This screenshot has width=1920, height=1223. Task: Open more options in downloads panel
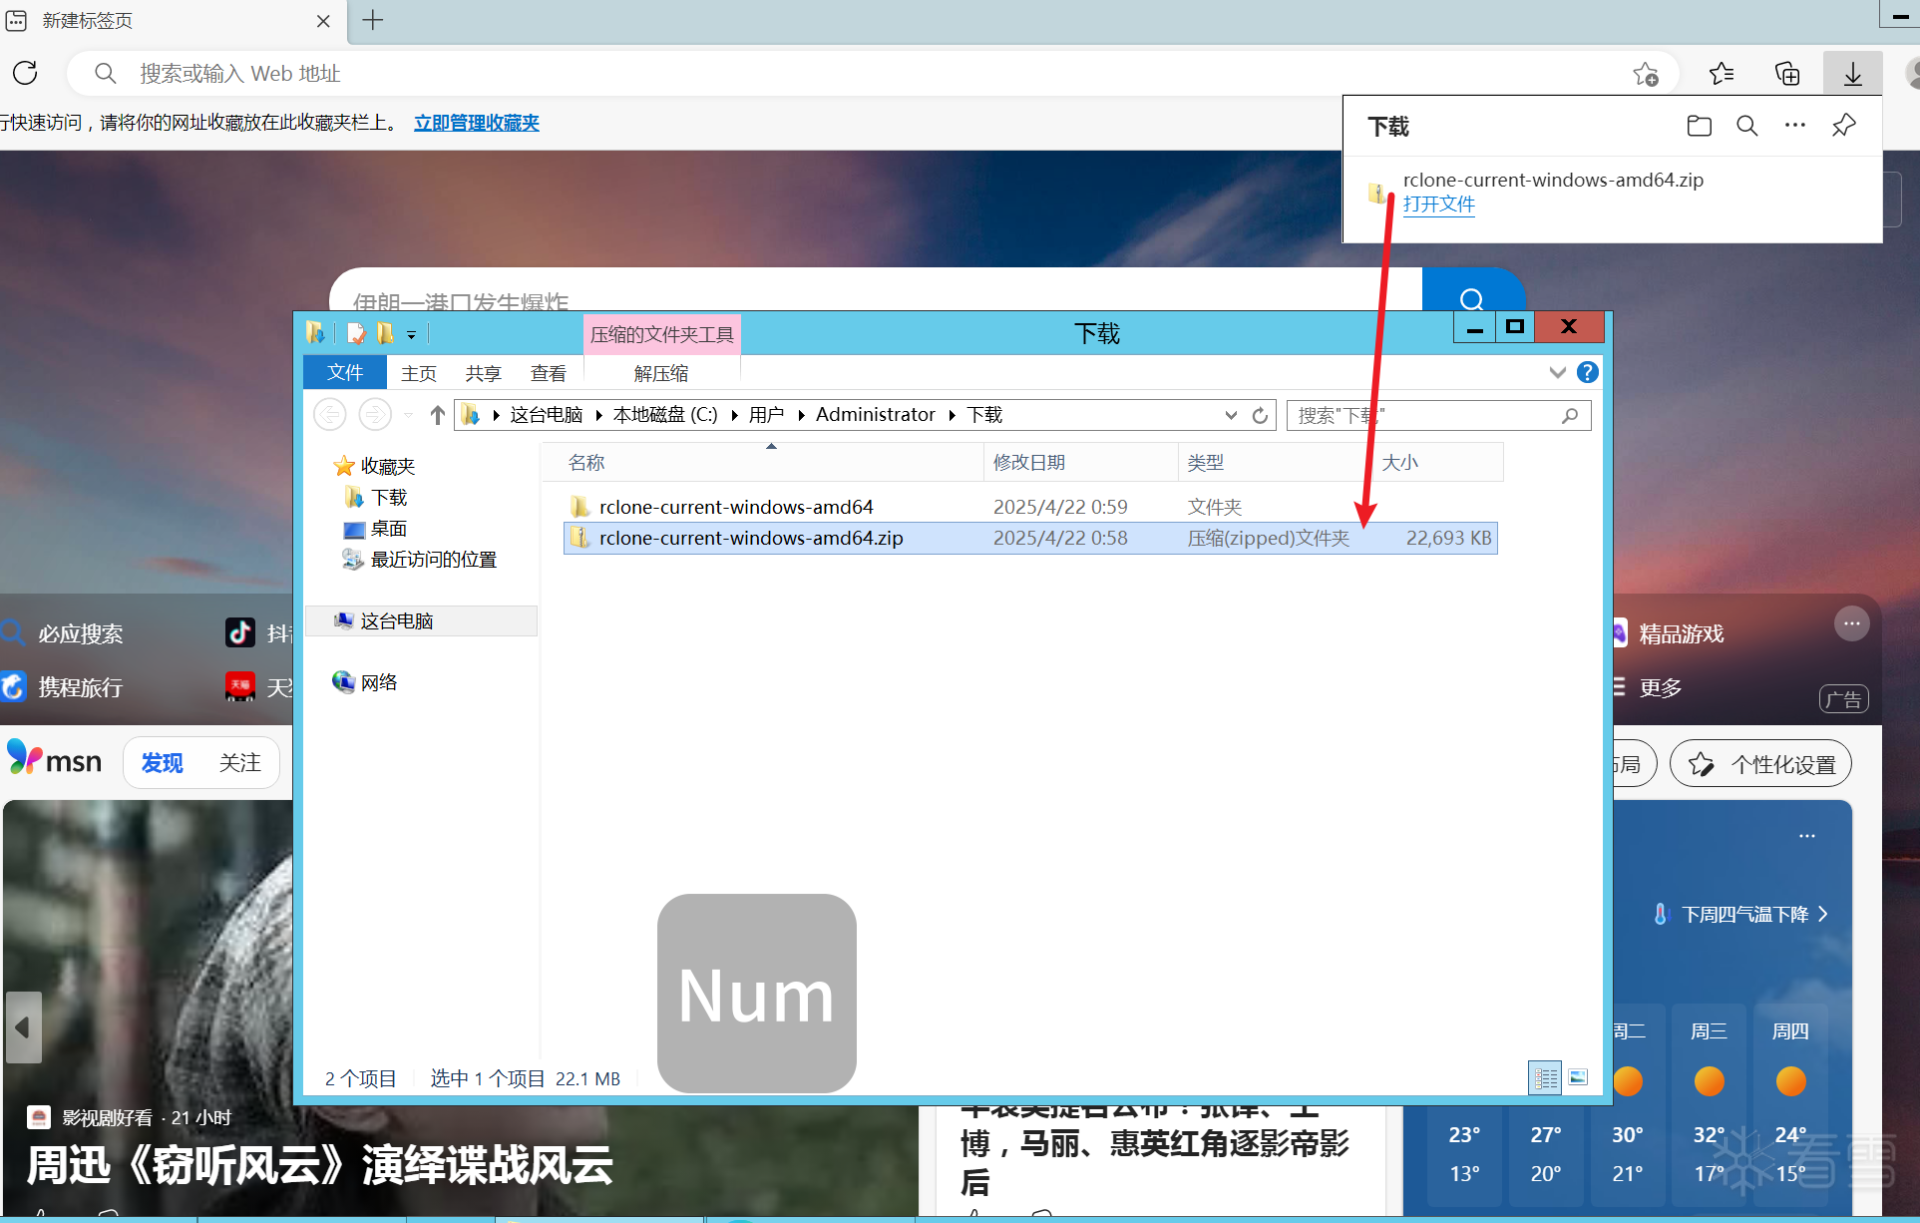click(1795, 126)
